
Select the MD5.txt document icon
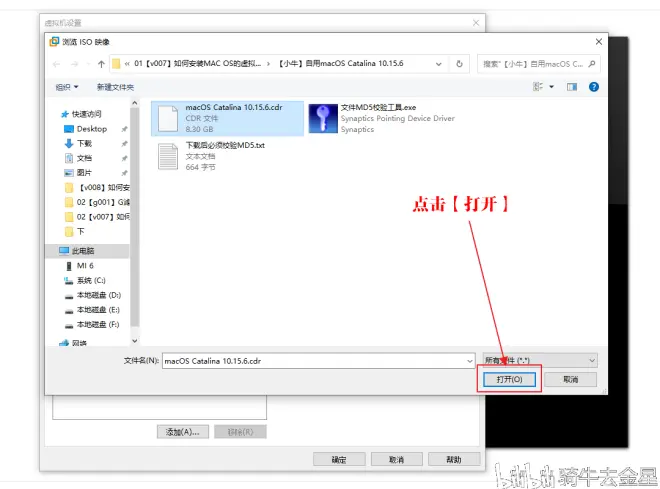click(x=168, y=156)
